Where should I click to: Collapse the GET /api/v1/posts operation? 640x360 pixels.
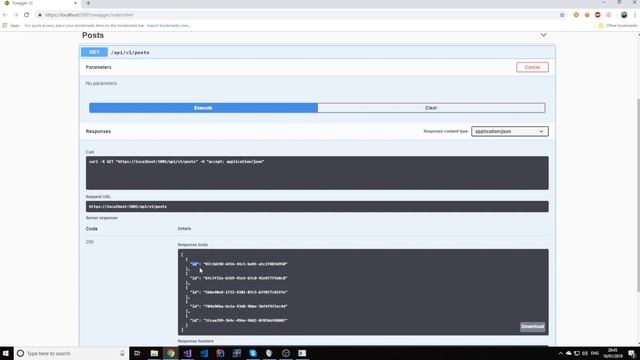(317, 52)
